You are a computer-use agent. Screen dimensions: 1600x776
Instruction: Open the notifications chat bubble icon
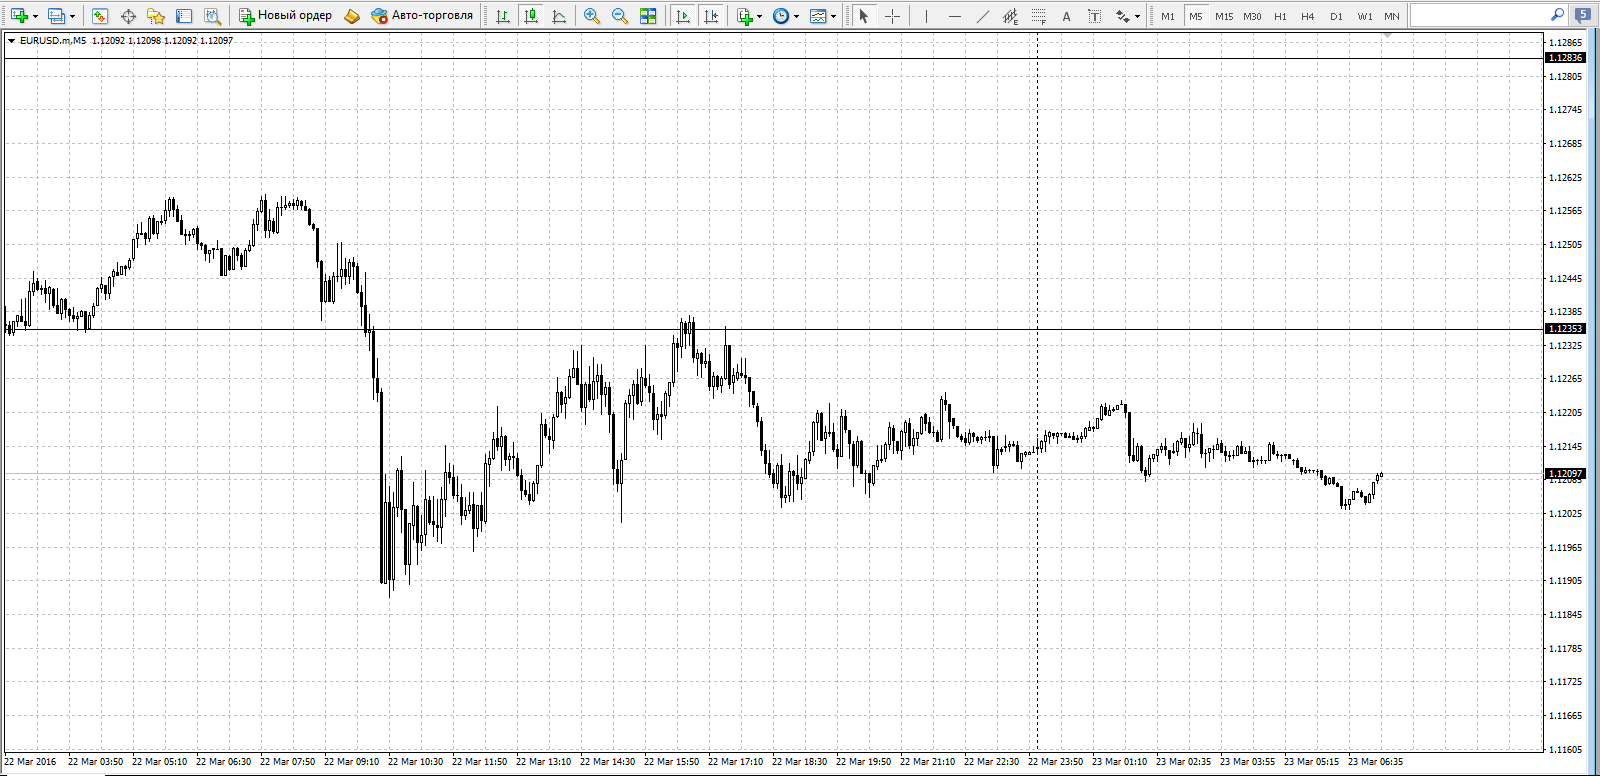pos(1583,15)
